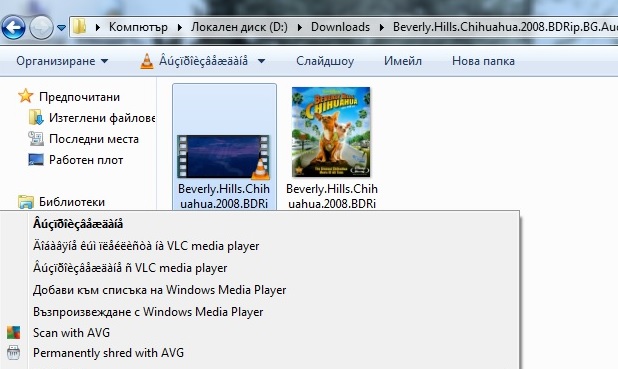618x369 pixels.
Task: Click the Предпочитани star icon
Action: coord(26,96)
